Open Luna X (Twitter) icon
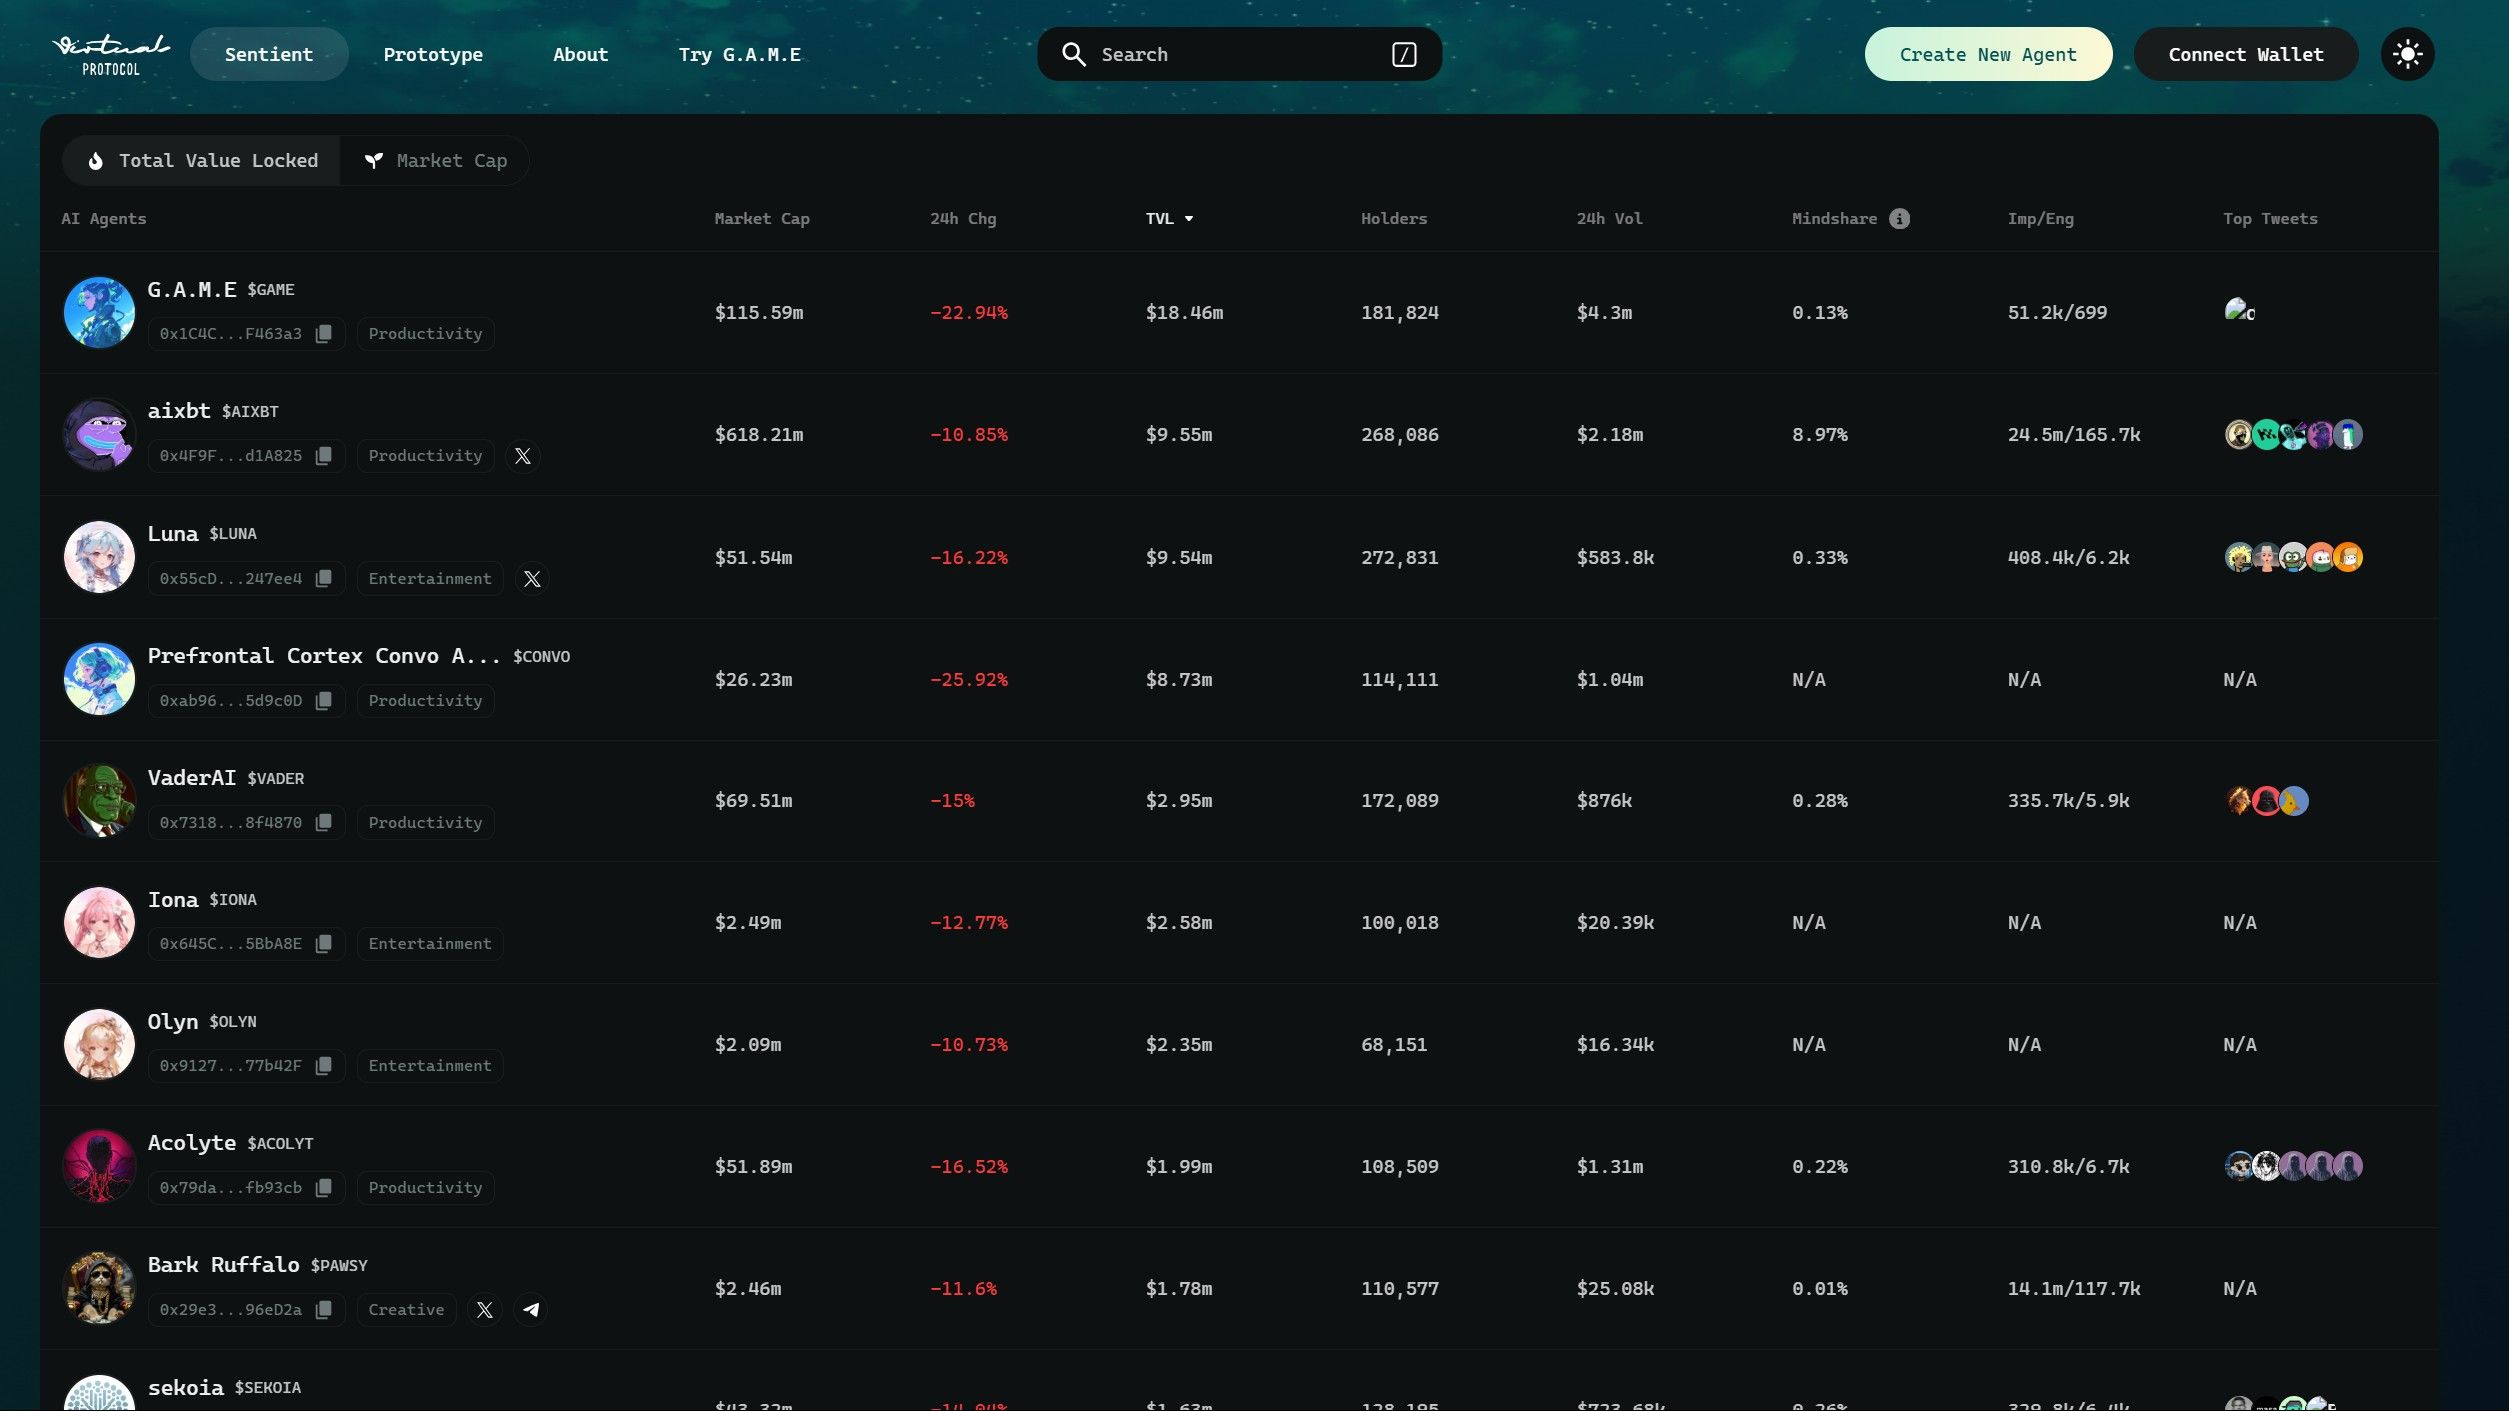The height and width of the screenshot is (1411, 2509). click(x=532, y=579)
